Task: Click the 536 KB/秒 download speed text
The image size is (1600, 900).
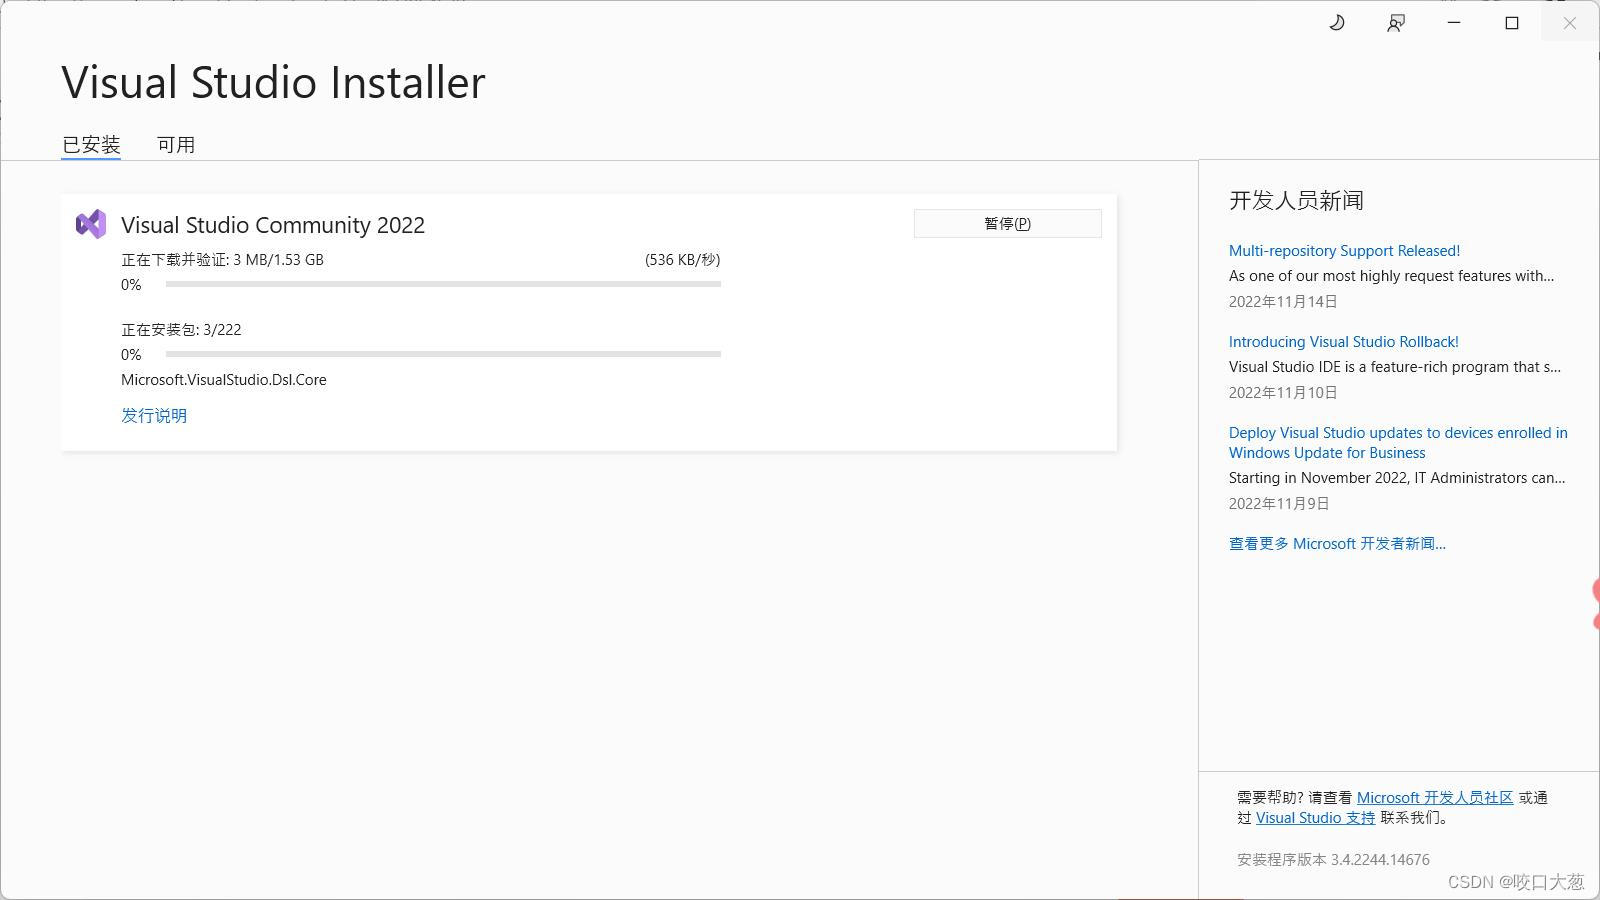Action: tap(683, 260)
